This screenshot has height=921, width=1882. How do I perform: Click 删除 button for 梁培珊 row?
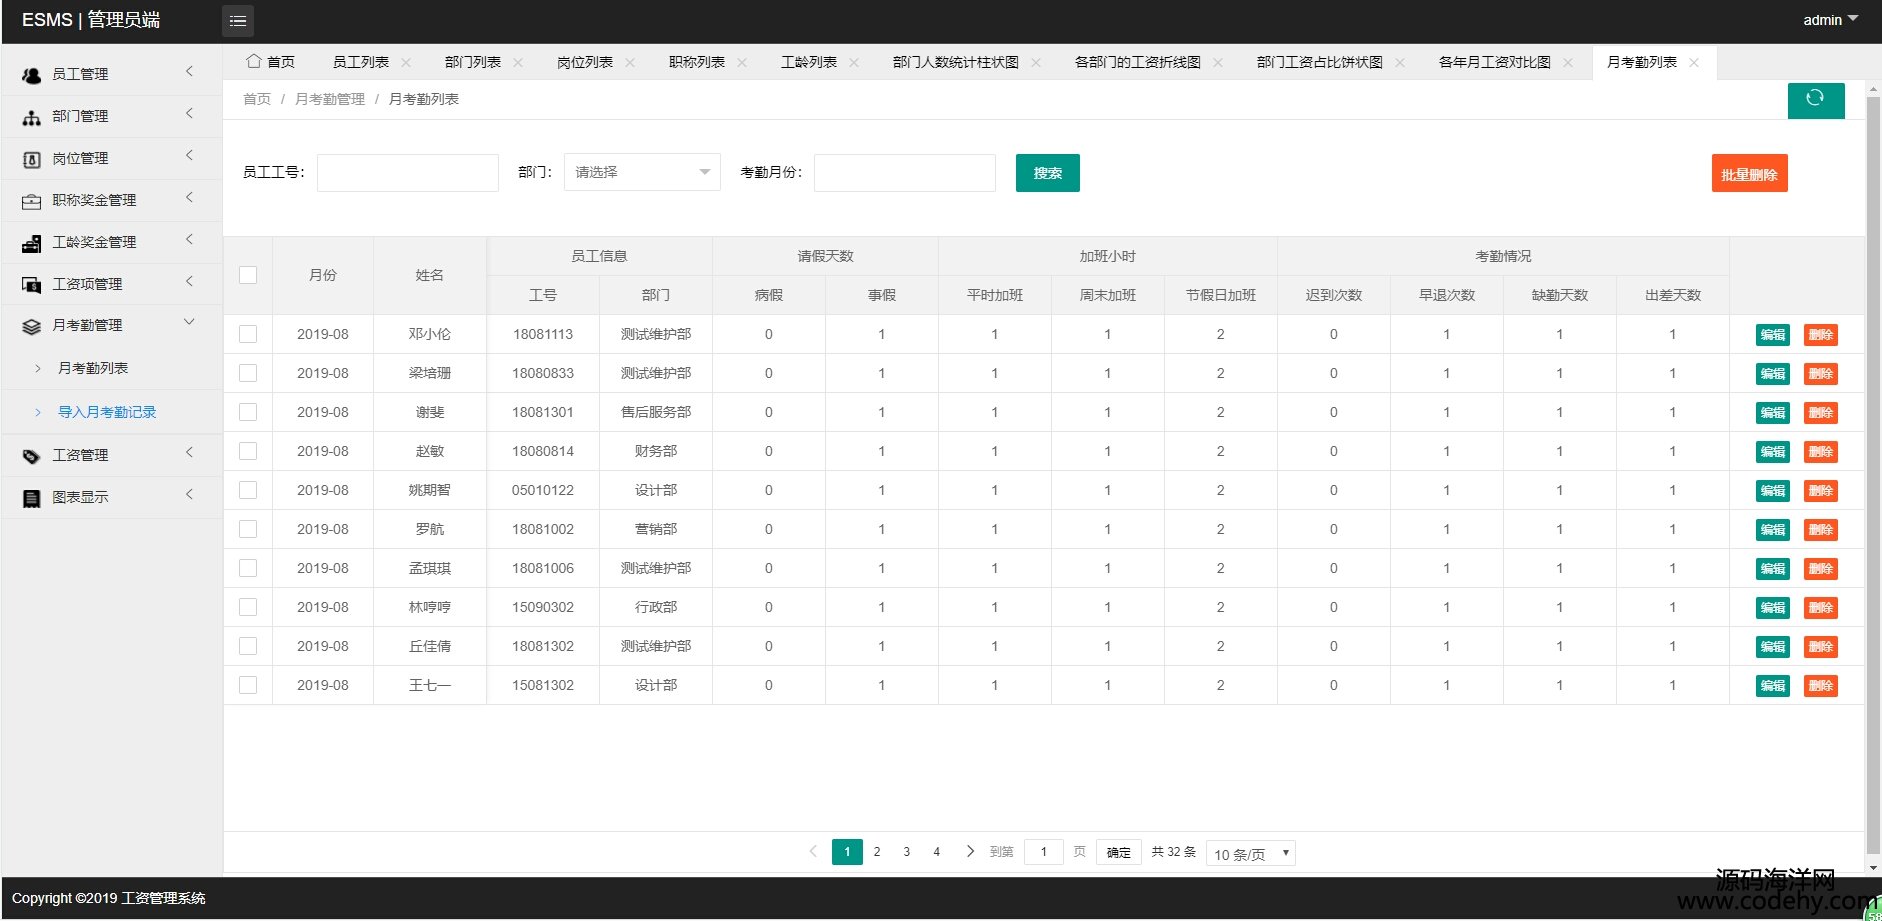(x=1821, y=374)
